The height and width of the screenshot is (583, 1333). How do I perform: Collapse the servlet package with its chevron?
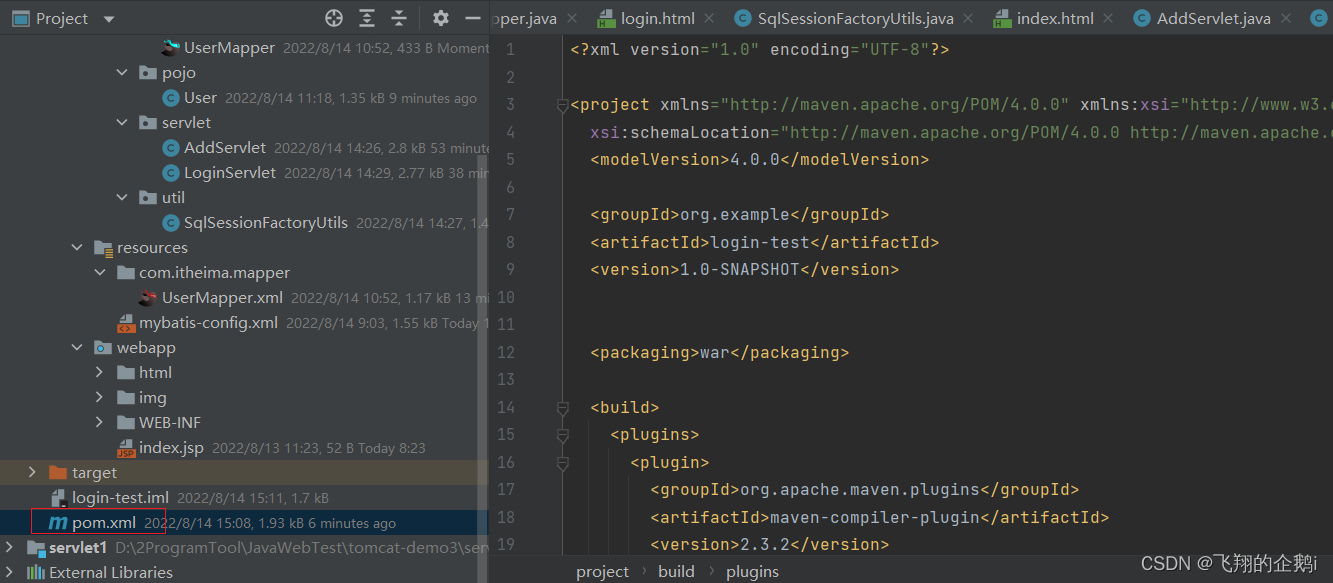pyautogui.click(x=122, y=122)
